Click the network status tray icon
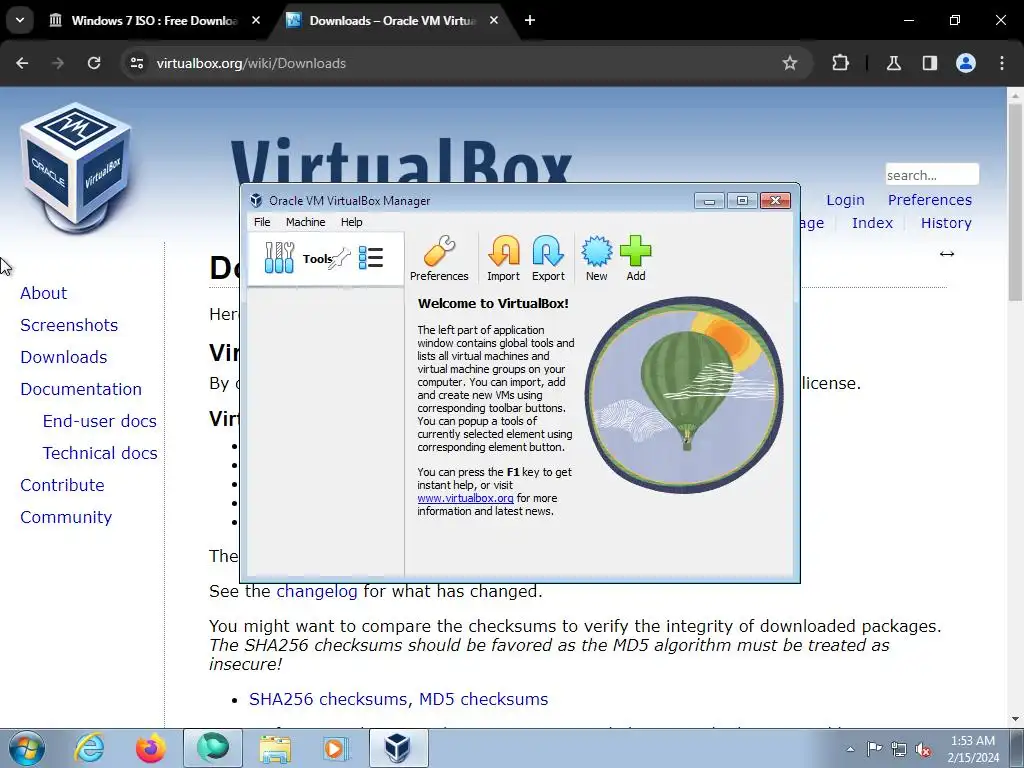Image resolution: width=1024 pixels, height=768 pixels. 899,749
